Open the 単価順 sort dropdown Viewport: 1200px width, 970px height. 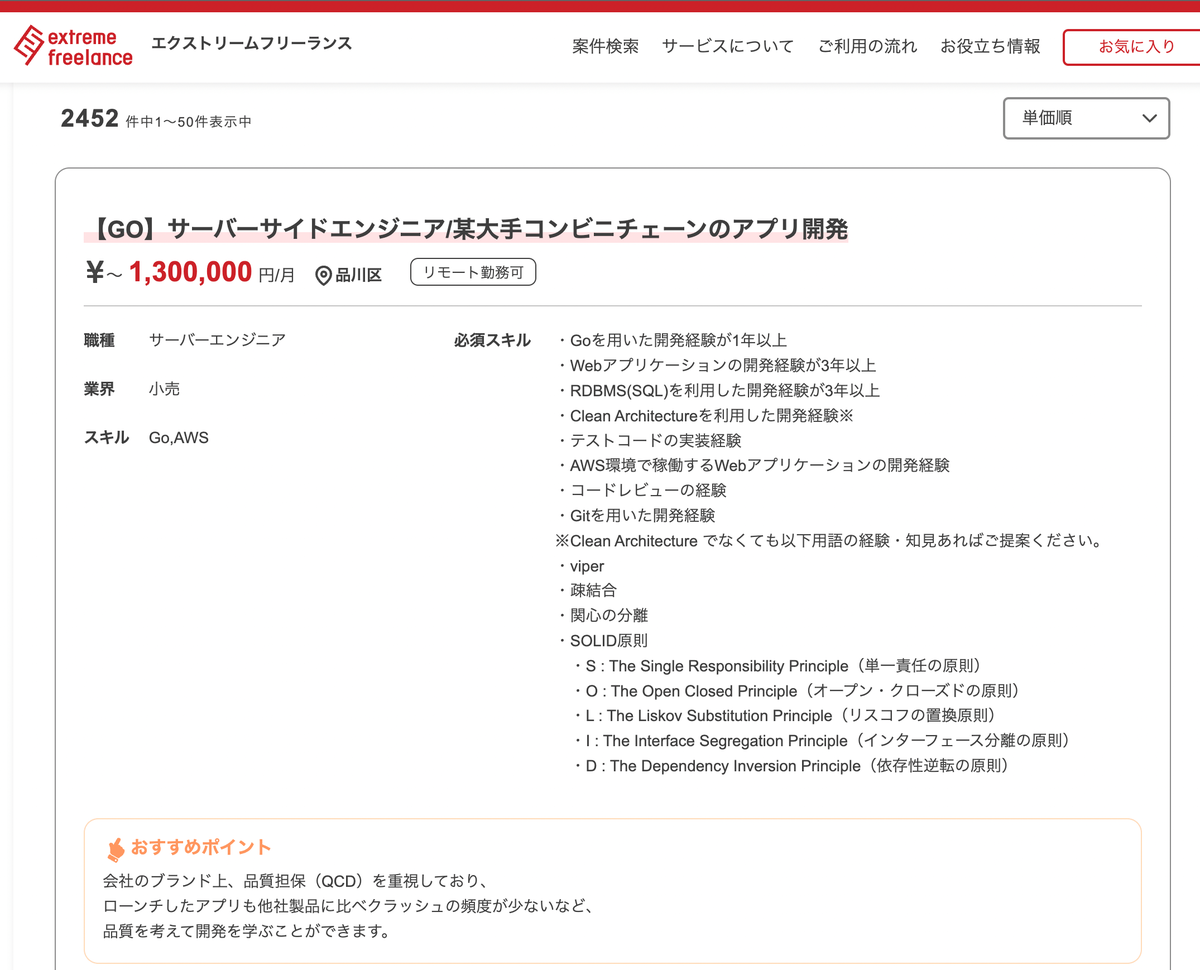click(1086, 118)
